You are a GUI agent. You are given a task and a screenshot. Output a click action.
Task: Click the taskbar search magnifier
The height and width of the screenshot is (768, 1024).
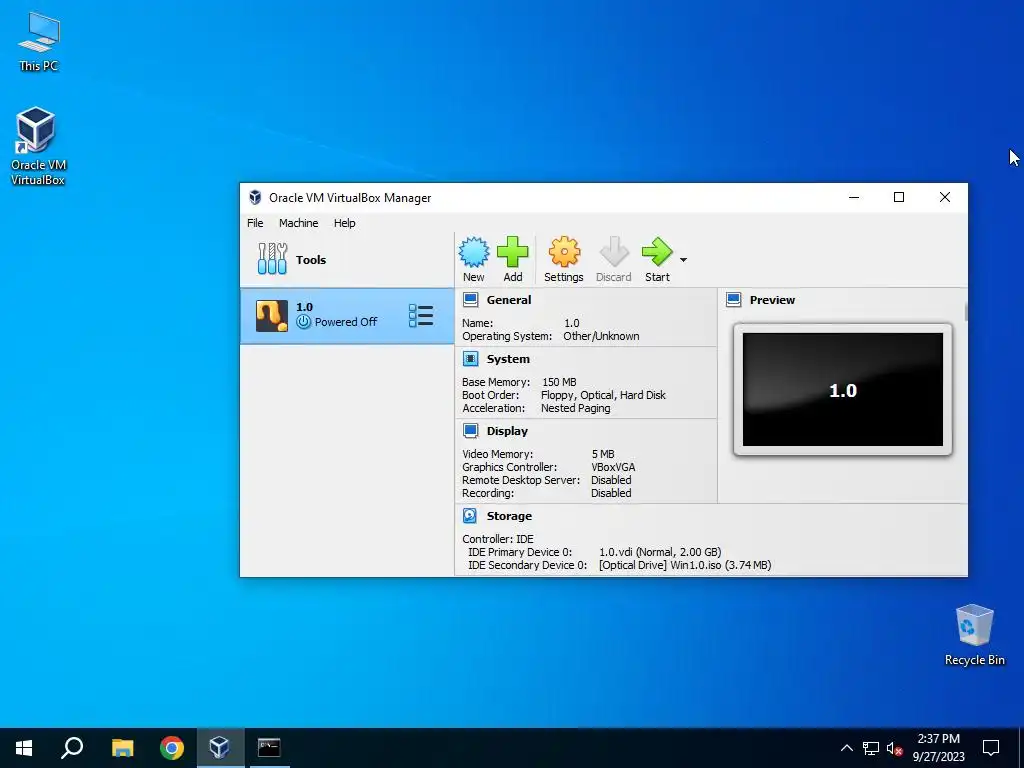[x=72, y=748]
